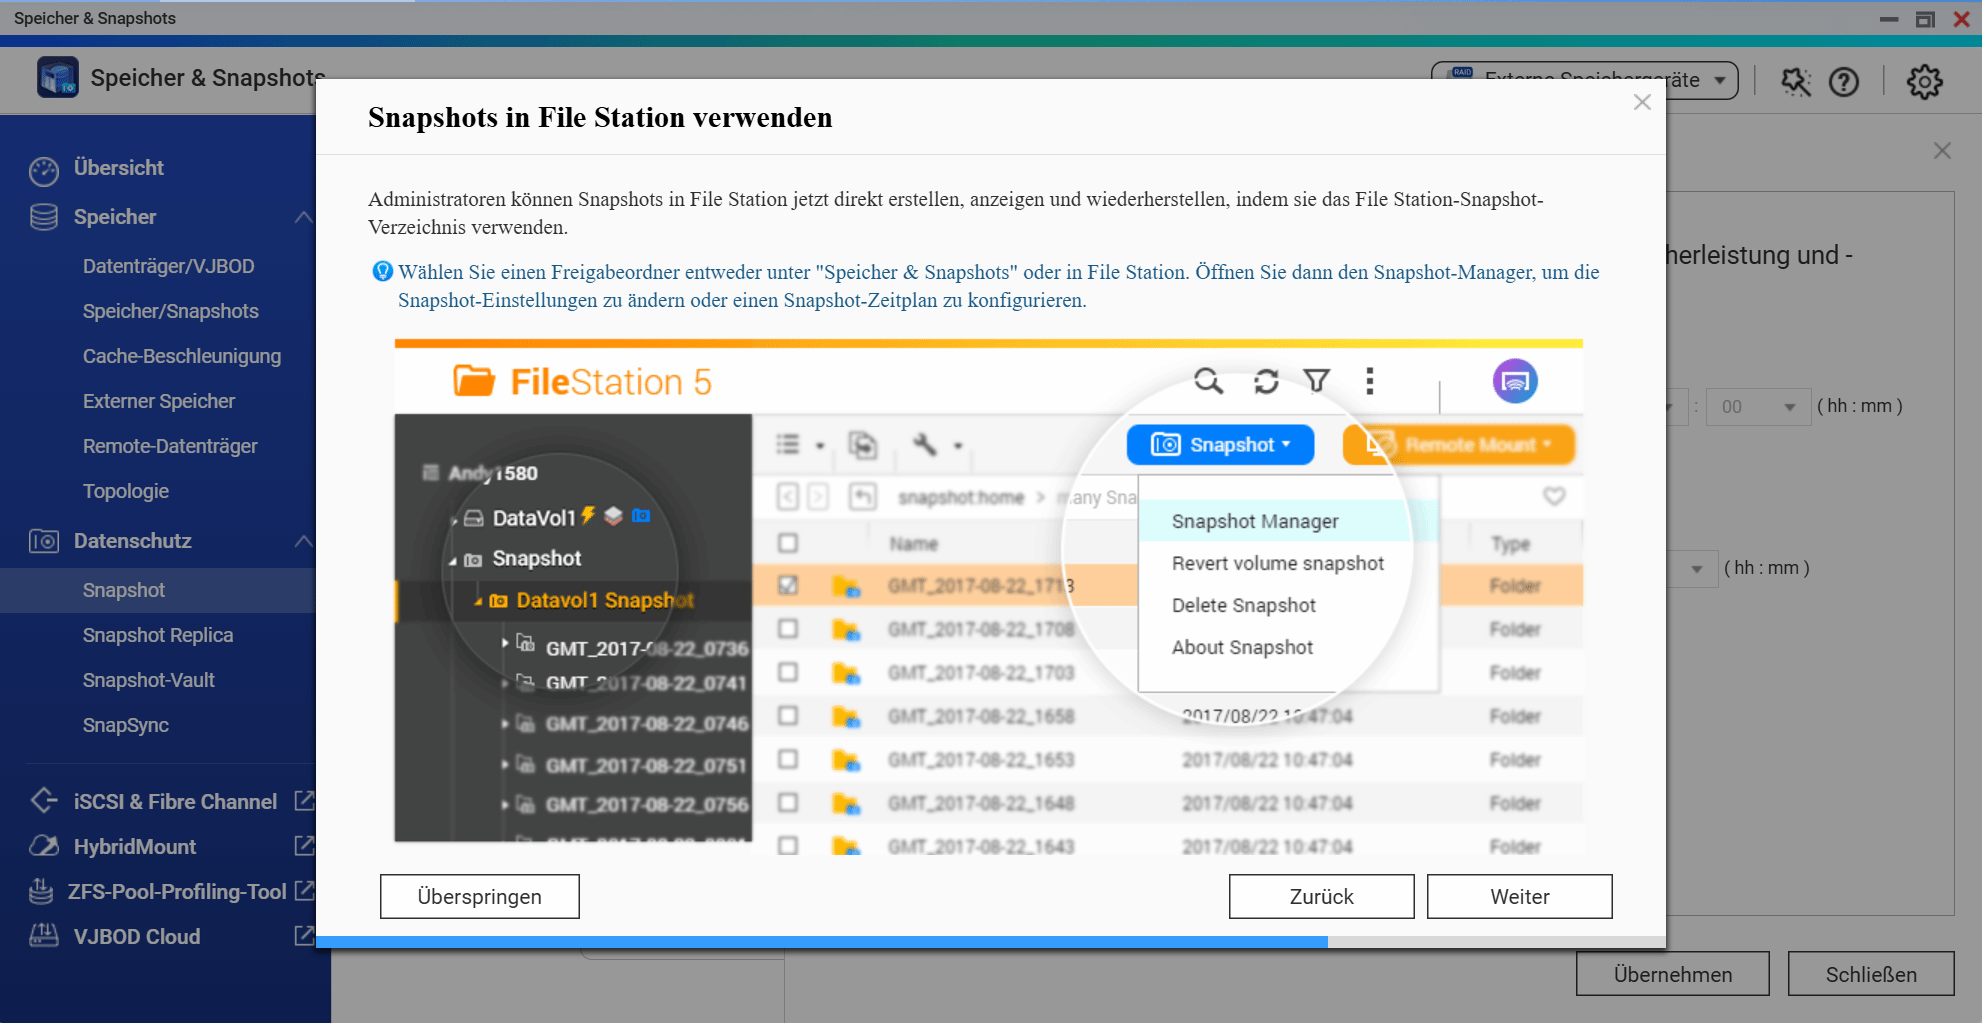Collapse the Speicher section chevron
The width and height of the screenshot is (1982, 1023).
click(304, 216)
